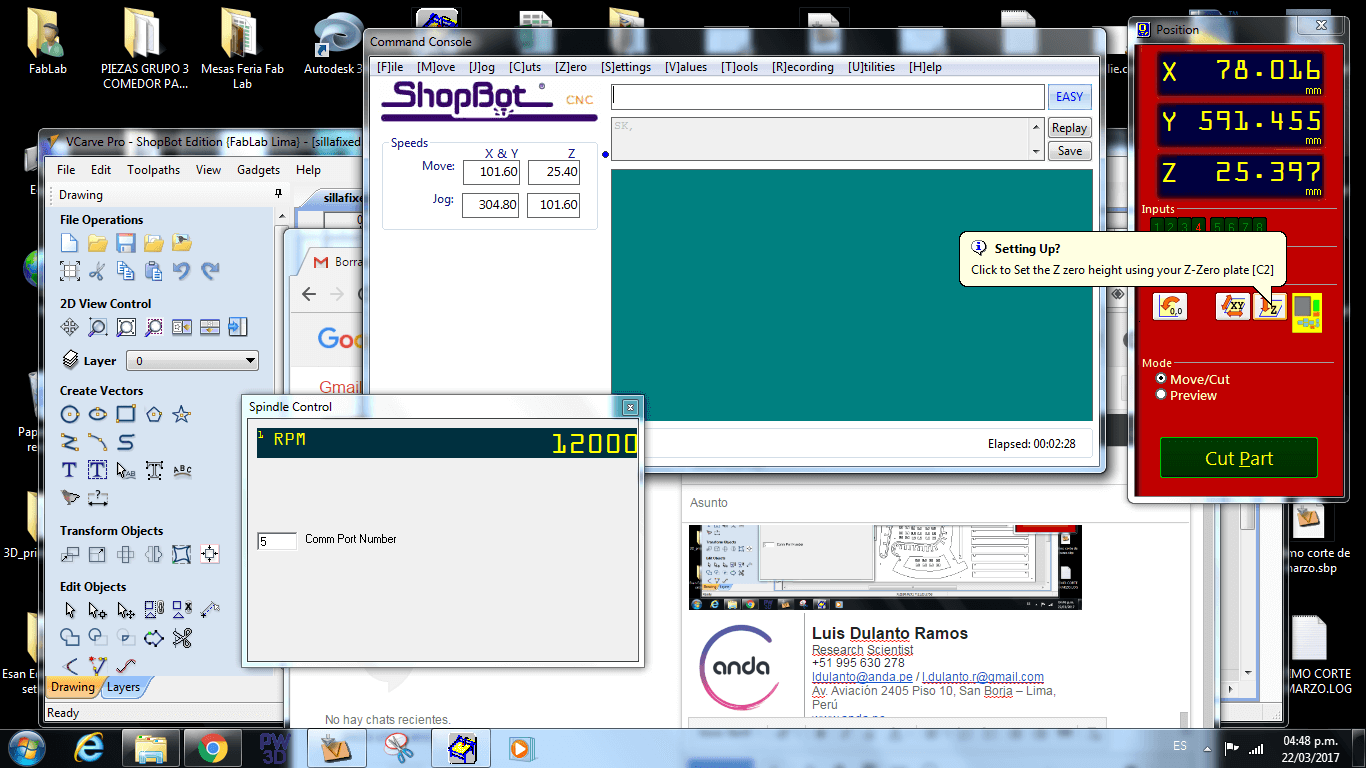Open the Toolpaths menu in VCarve

154,170
